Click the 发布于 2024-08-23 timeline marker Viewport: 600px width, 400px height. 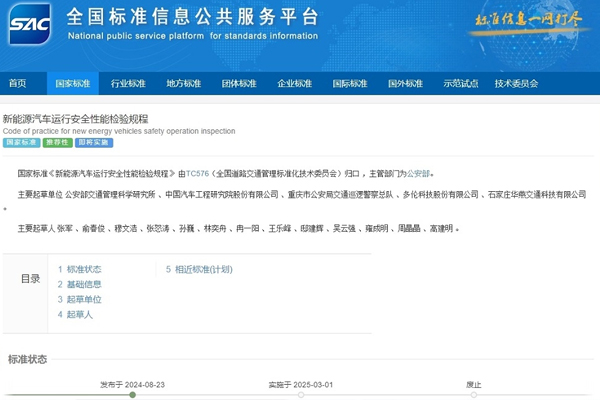coord(132,394)
